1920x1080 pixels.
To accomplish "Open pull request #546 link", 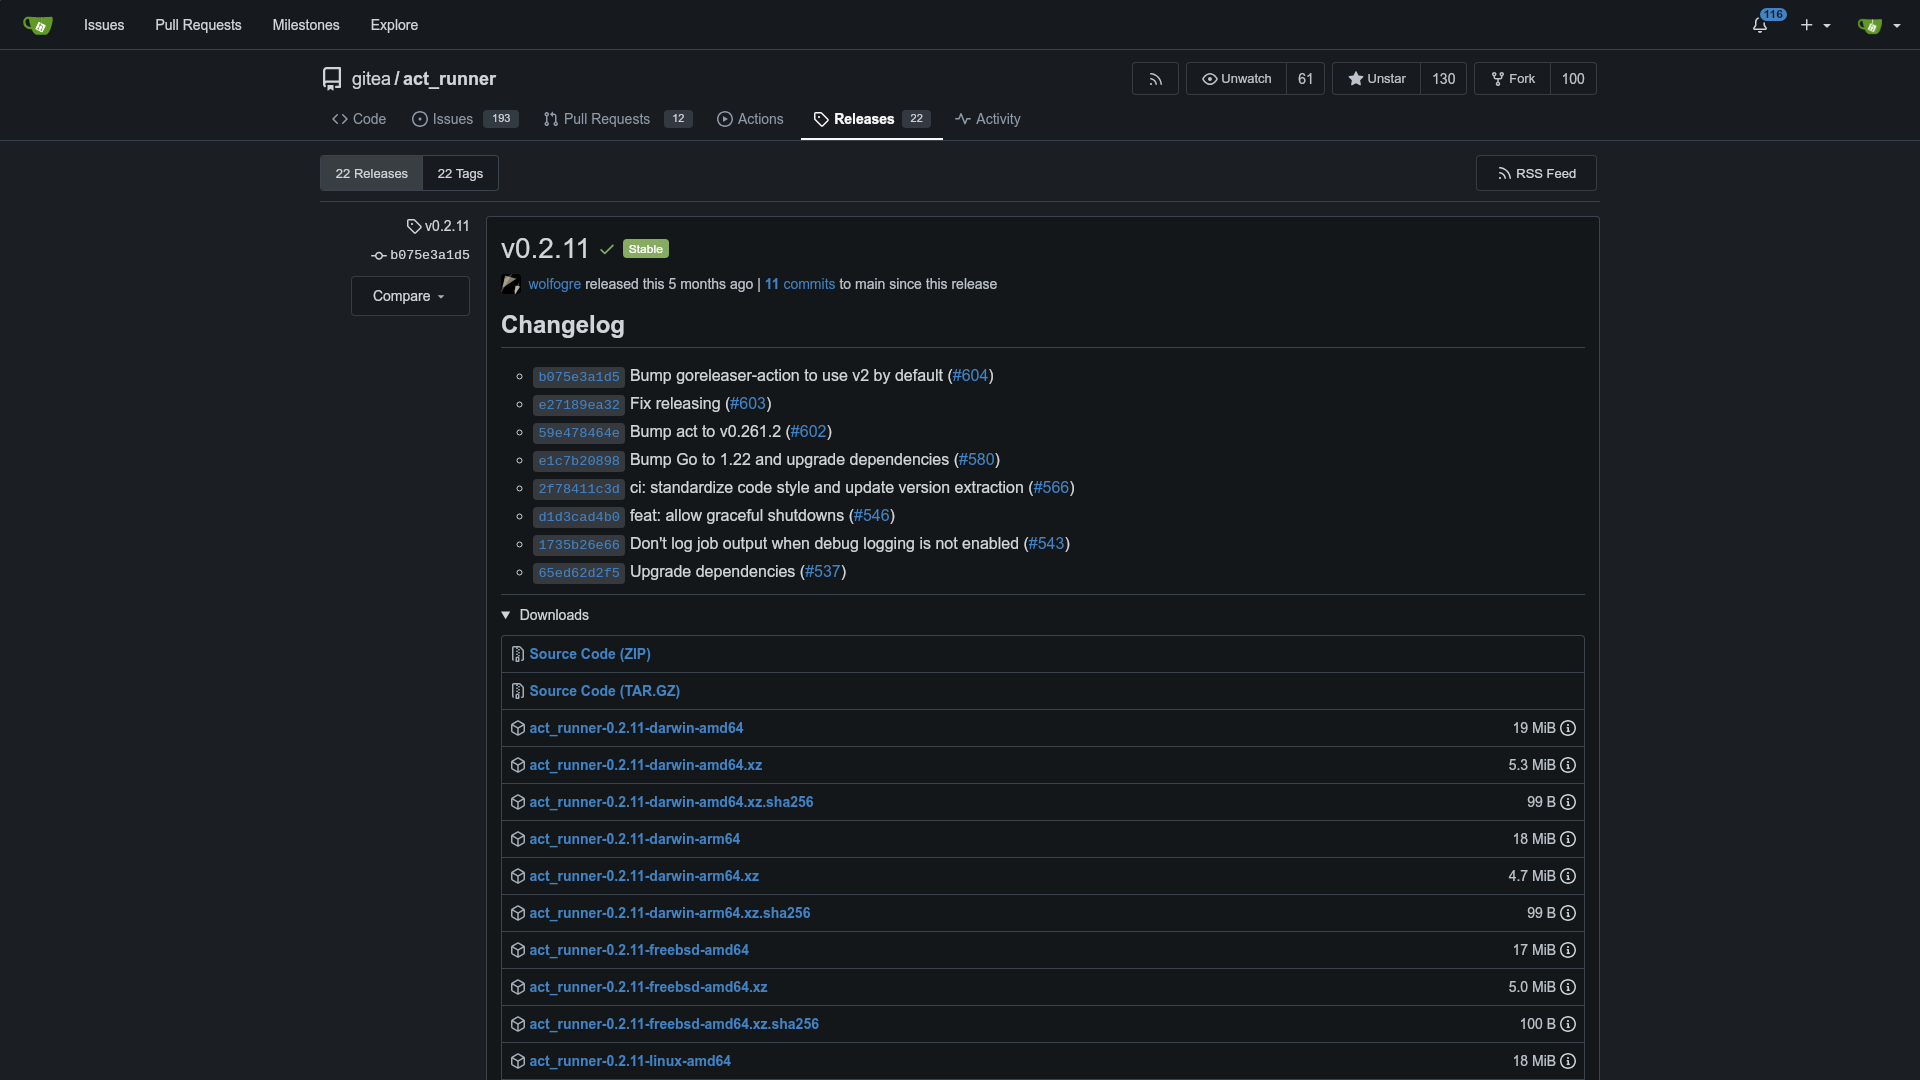I will (871, 516).
